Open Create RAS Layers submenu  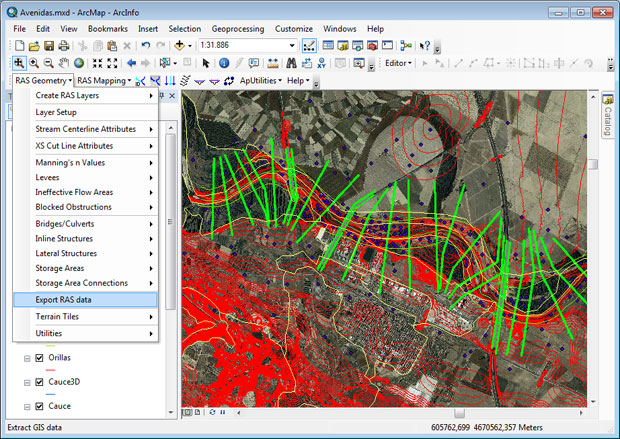pyautogui.click(x=85, y=96)
